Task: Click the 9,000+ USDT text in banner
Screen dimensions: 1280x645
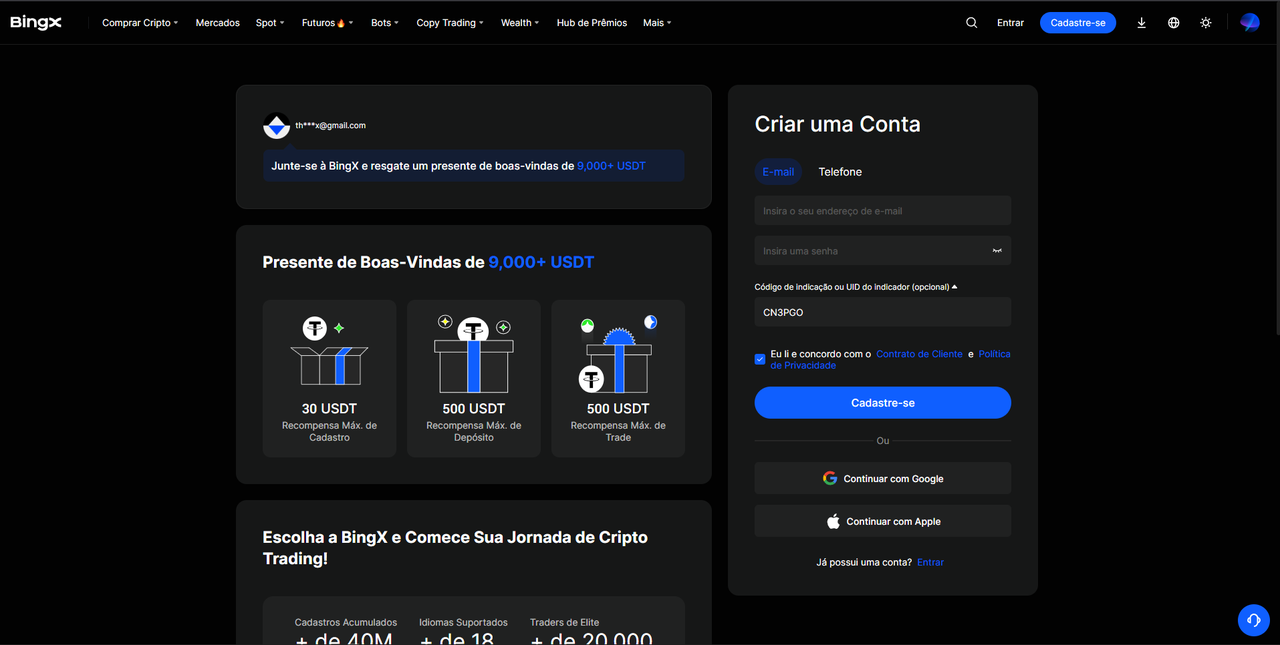Action: coord(611,166)
